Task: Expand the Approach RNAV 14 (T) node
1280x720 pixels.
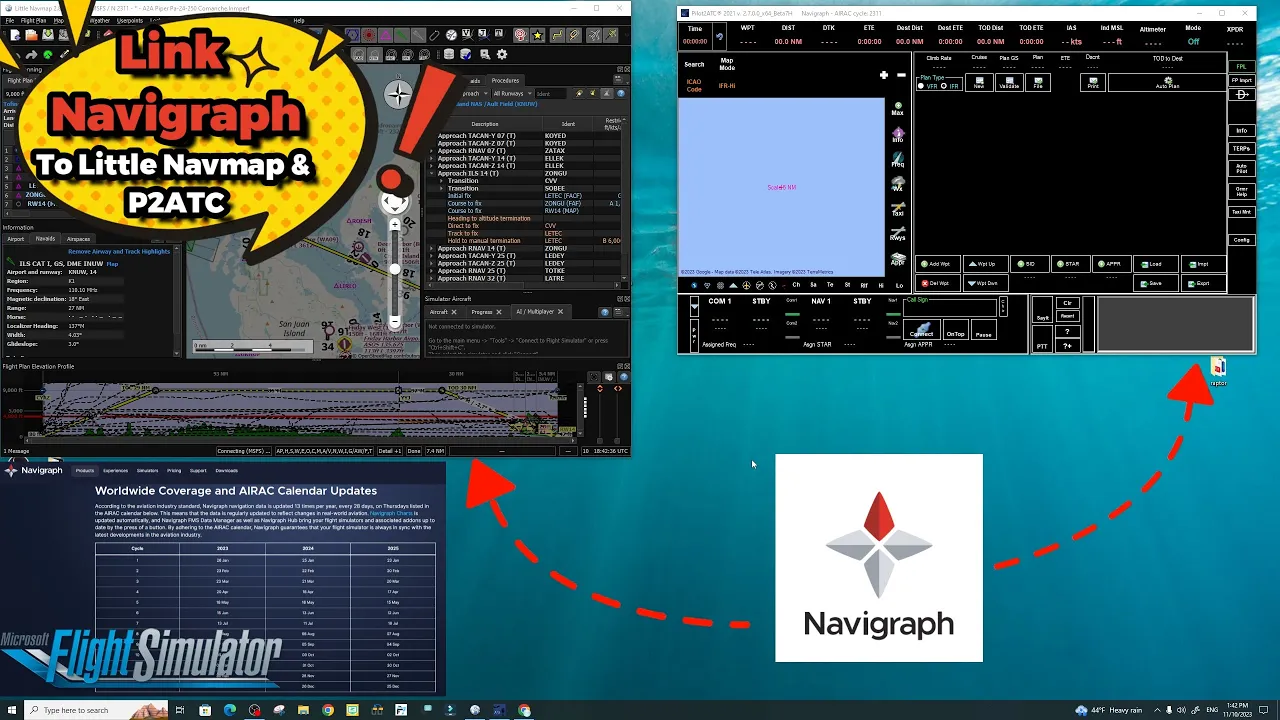Action: (432, 248)
